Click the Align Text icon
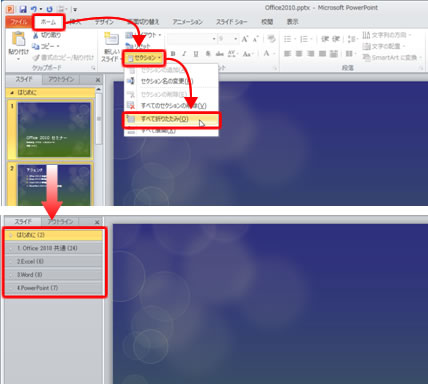Screen dimensions: 428x384 366,46
